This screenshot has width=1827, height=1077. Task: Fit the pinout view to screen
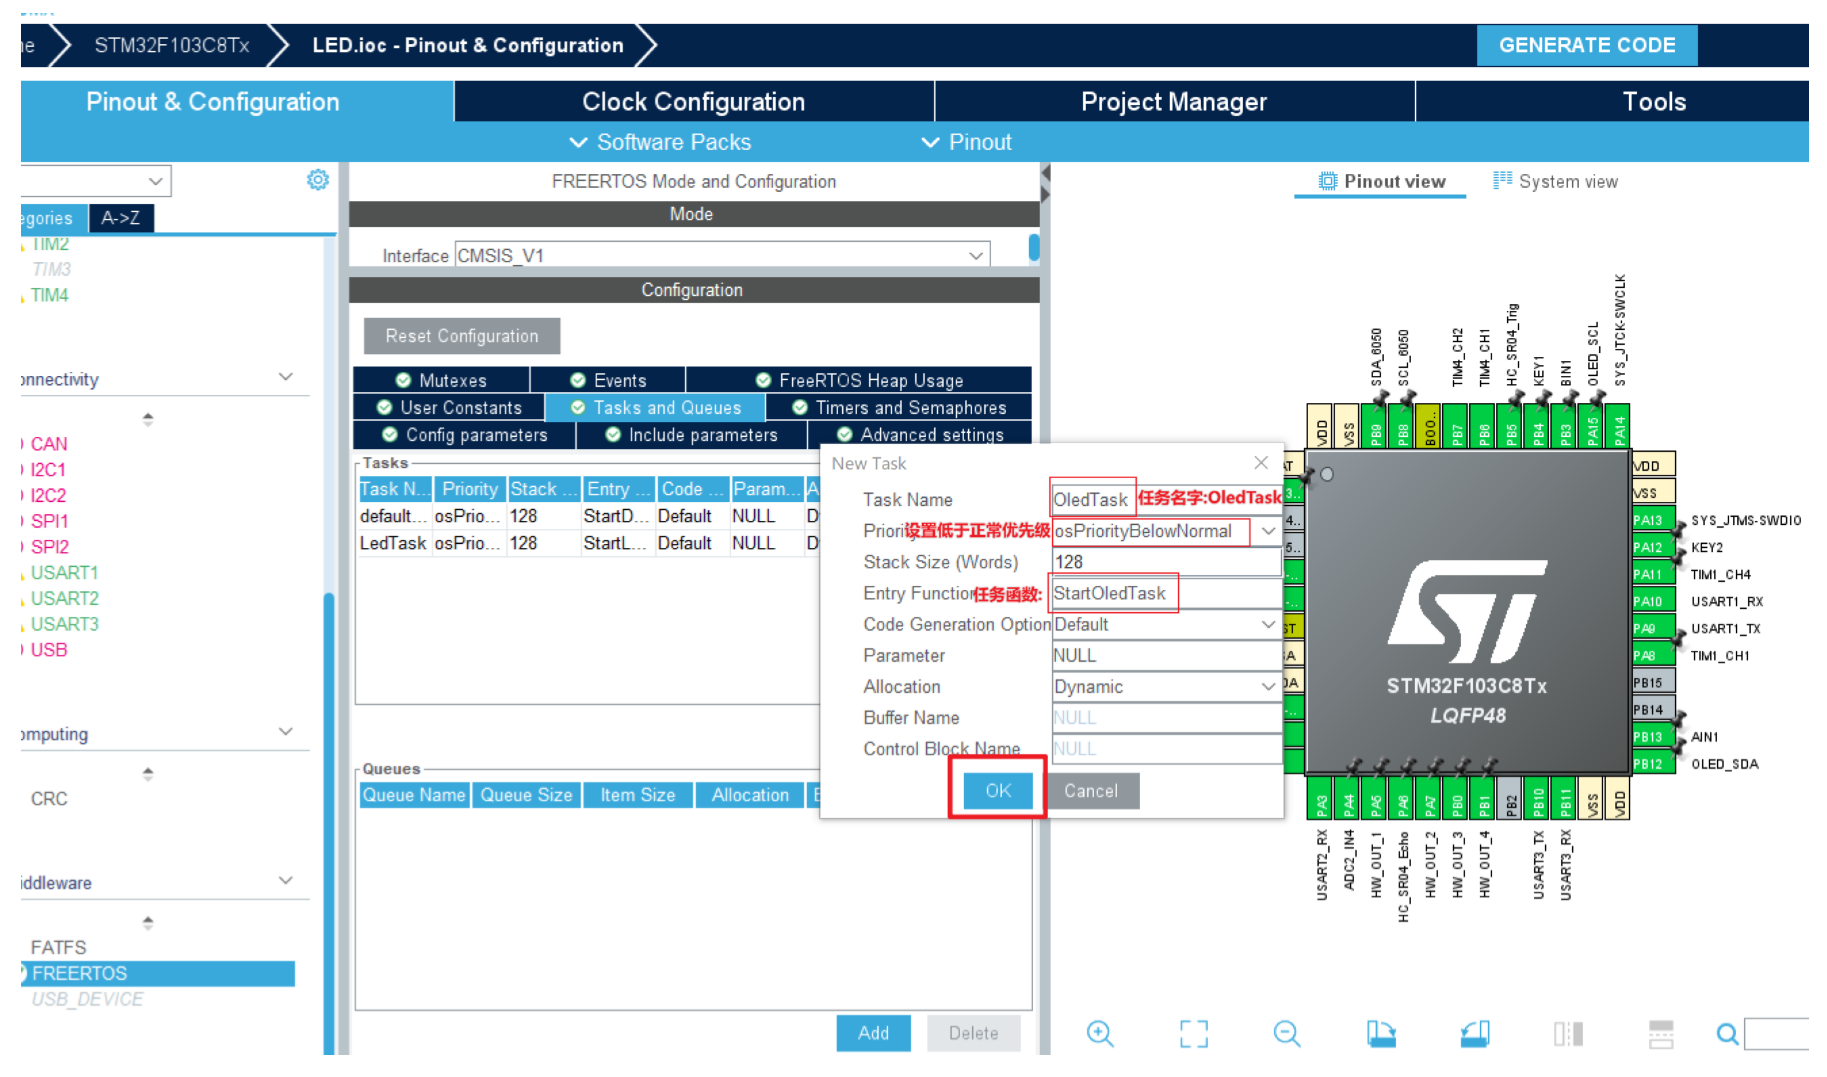click(1193, 1033)
